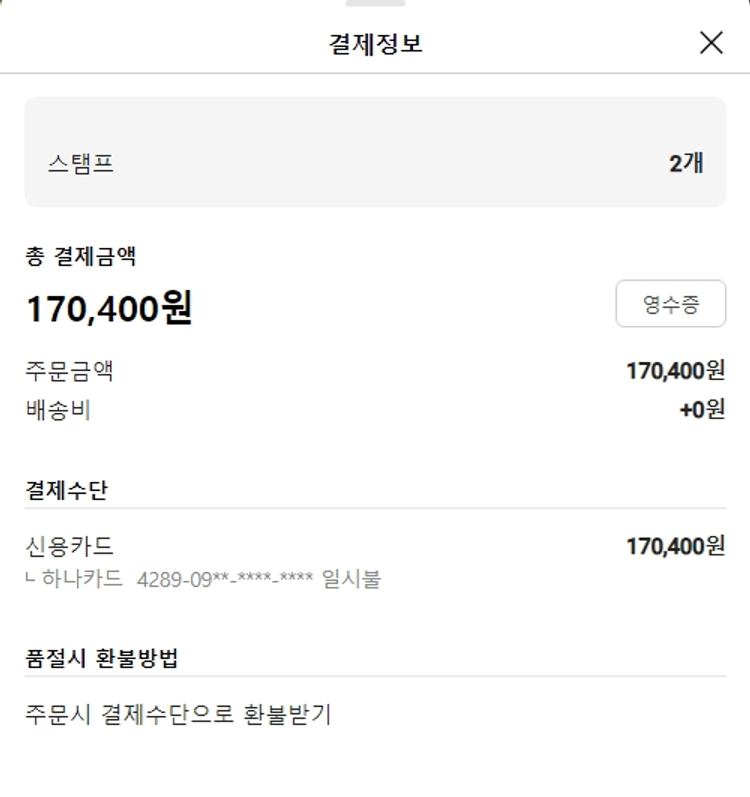Image resolution: width=750 pixels, height=797 pixels.
Task: Click the 170,400원 value beside 주문금액
Action: [675, 371]
